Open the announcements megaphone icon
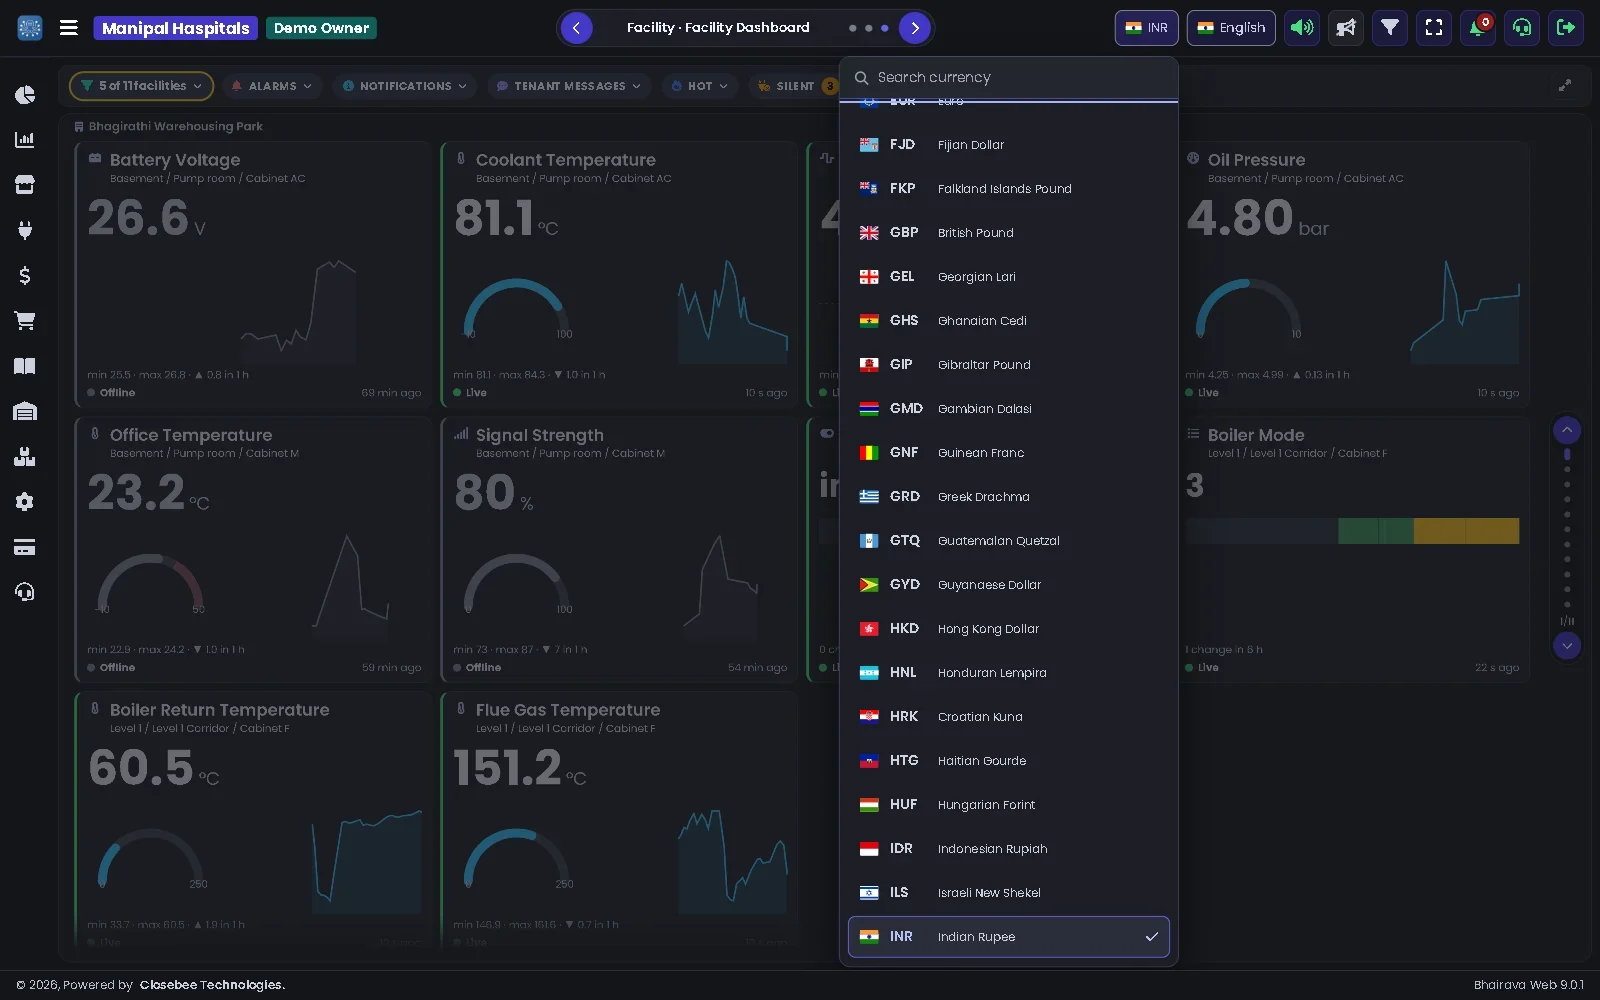The image size is (1600, 1000). [1346, 28]
